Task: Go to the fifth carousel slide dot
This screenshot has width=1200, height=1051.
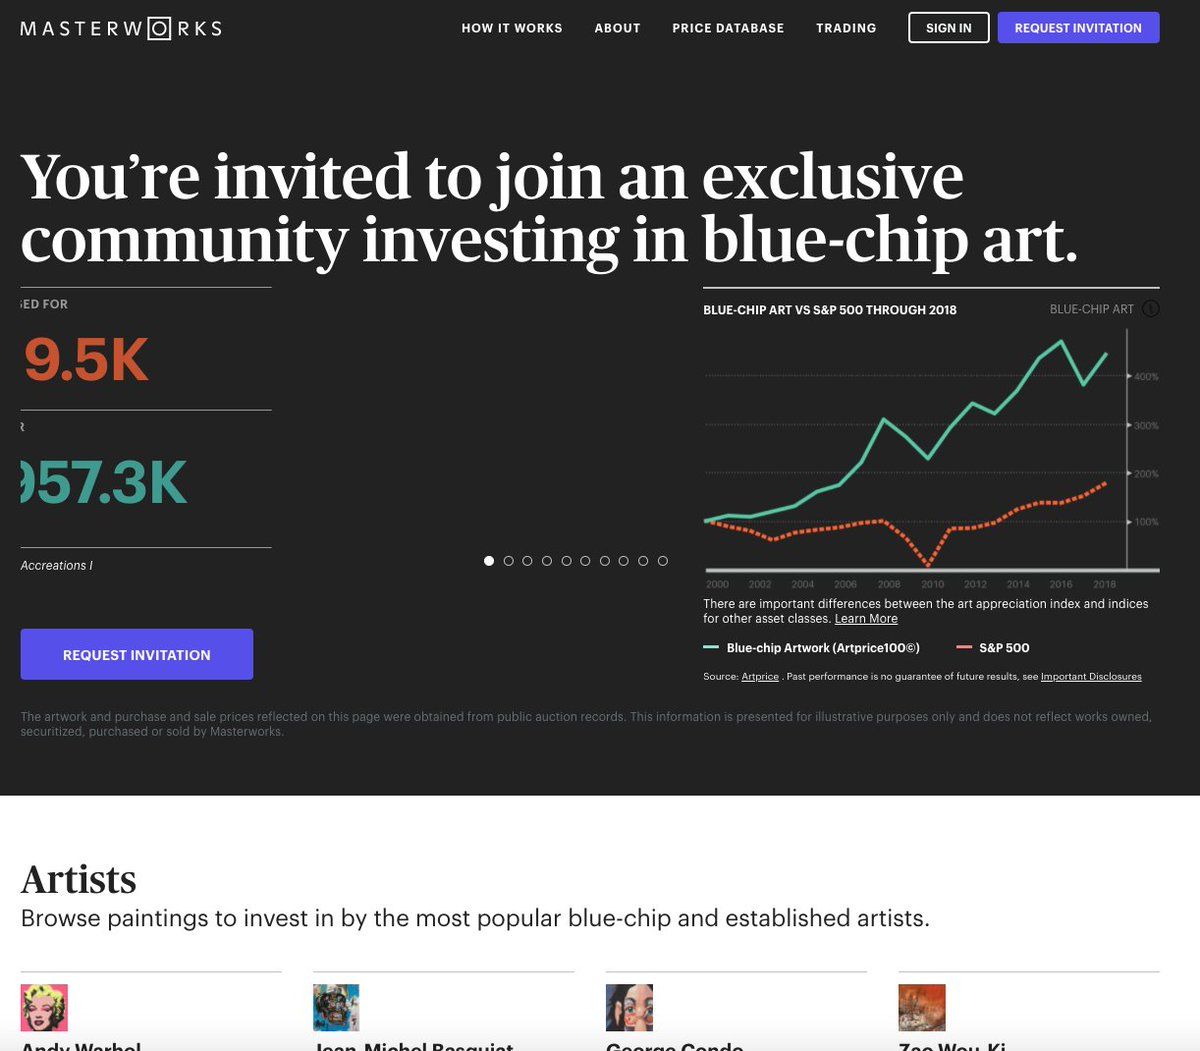Action: coord(566,561)
